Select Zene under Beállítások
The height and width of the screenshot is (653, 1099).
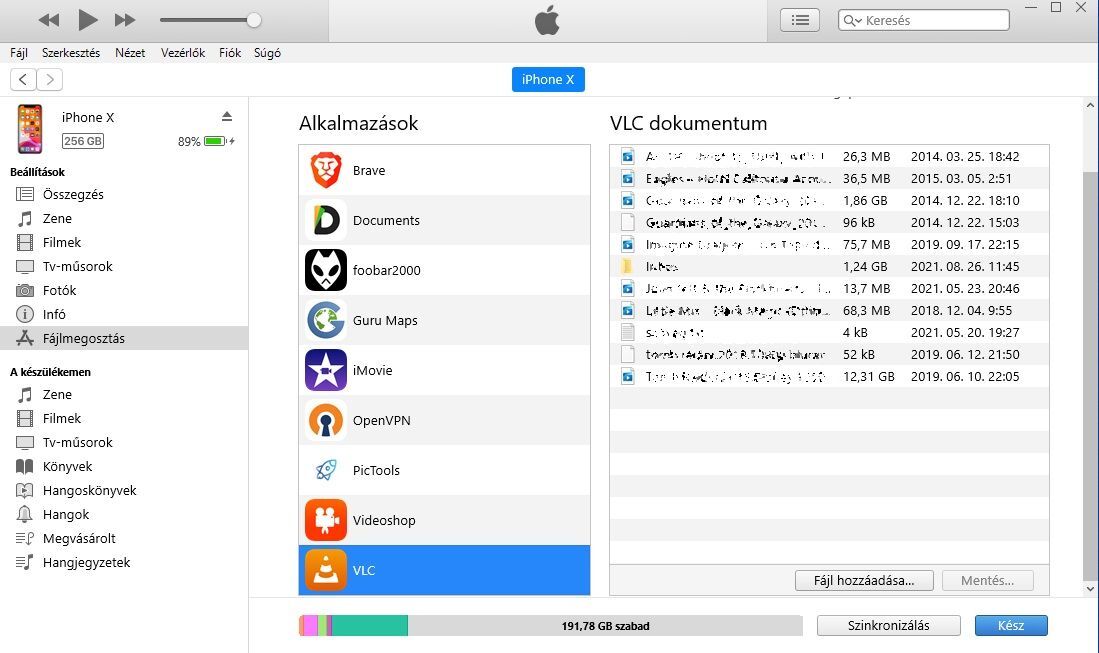[x=124, y=219]
